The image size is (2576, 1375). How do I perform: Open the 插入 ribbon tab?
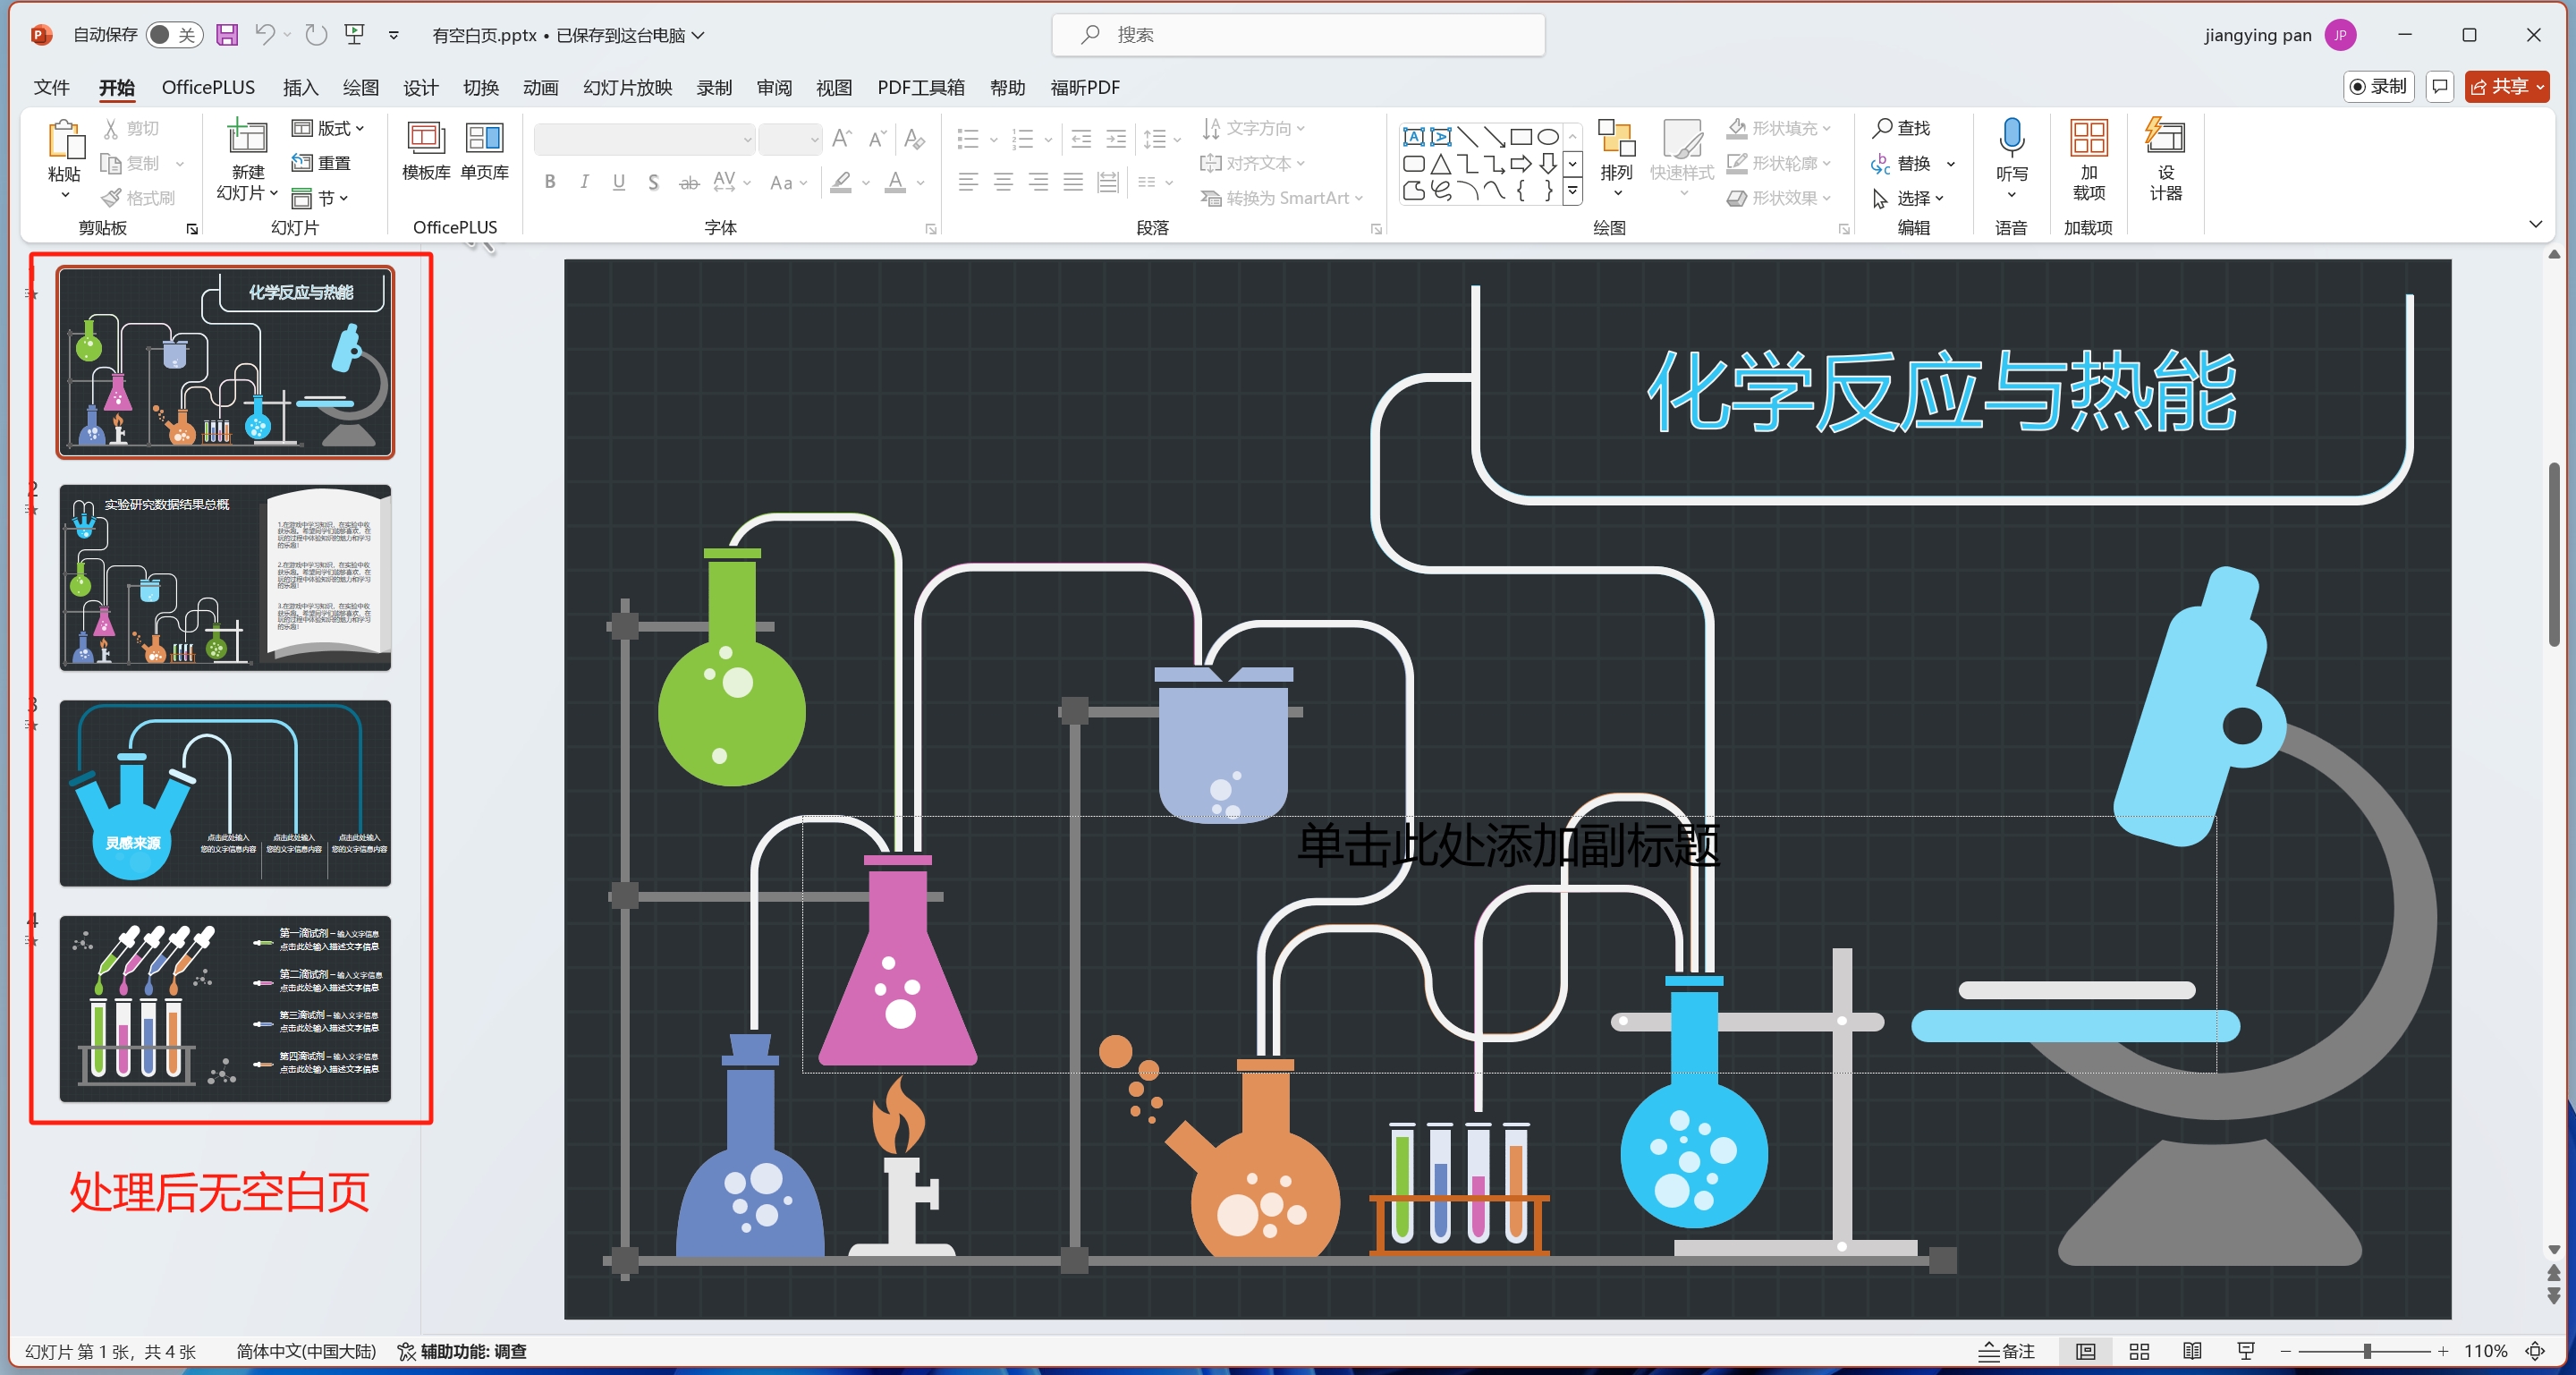pos(300,87)
